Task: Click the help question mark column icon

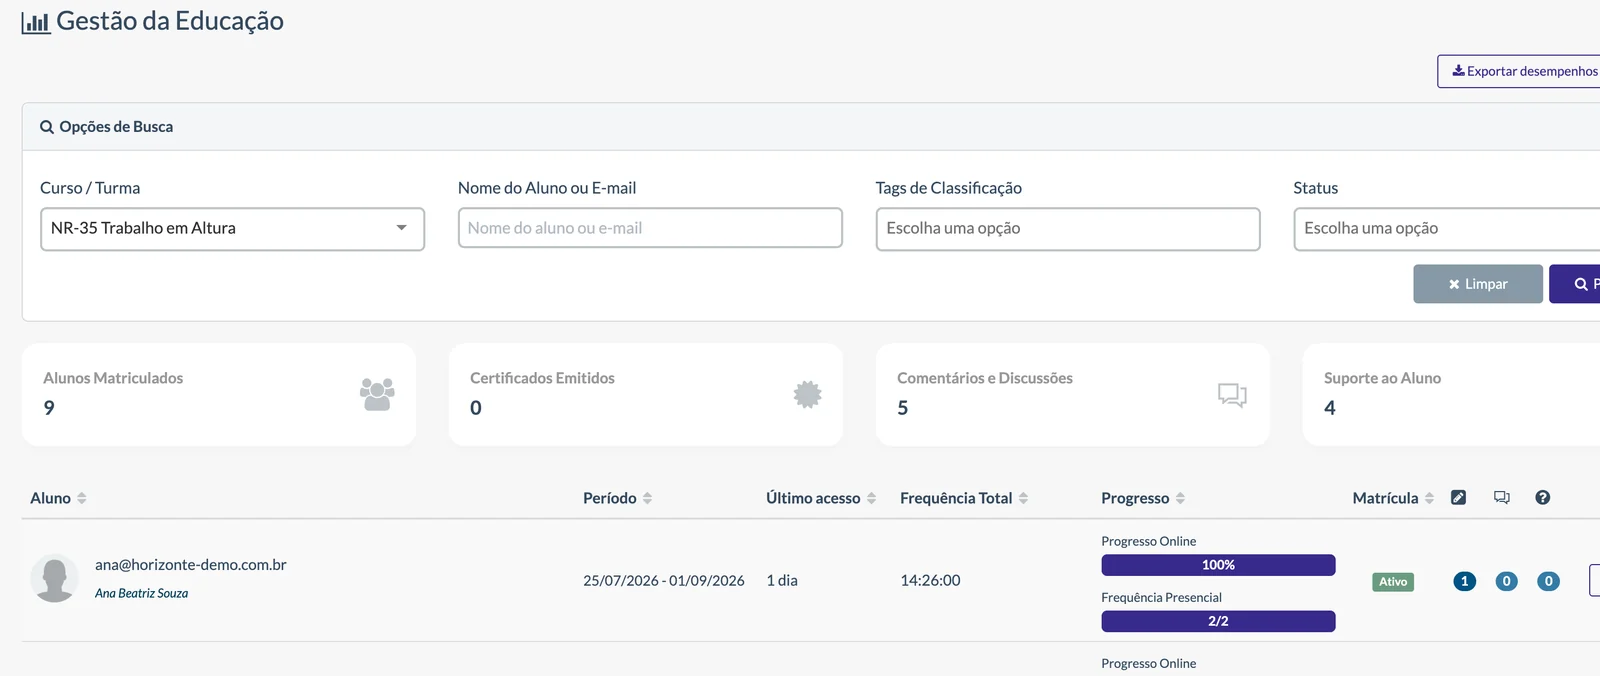Action: [1543, 497]
